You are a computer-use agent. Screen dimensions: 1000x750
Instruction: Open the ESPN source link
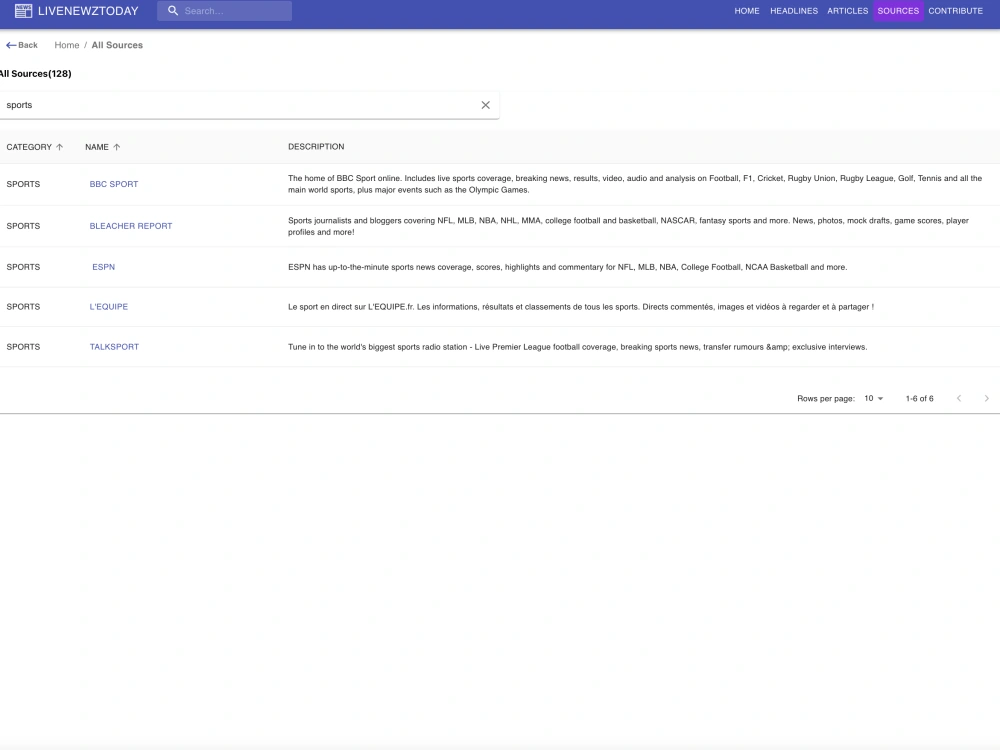tap(103, 267)
